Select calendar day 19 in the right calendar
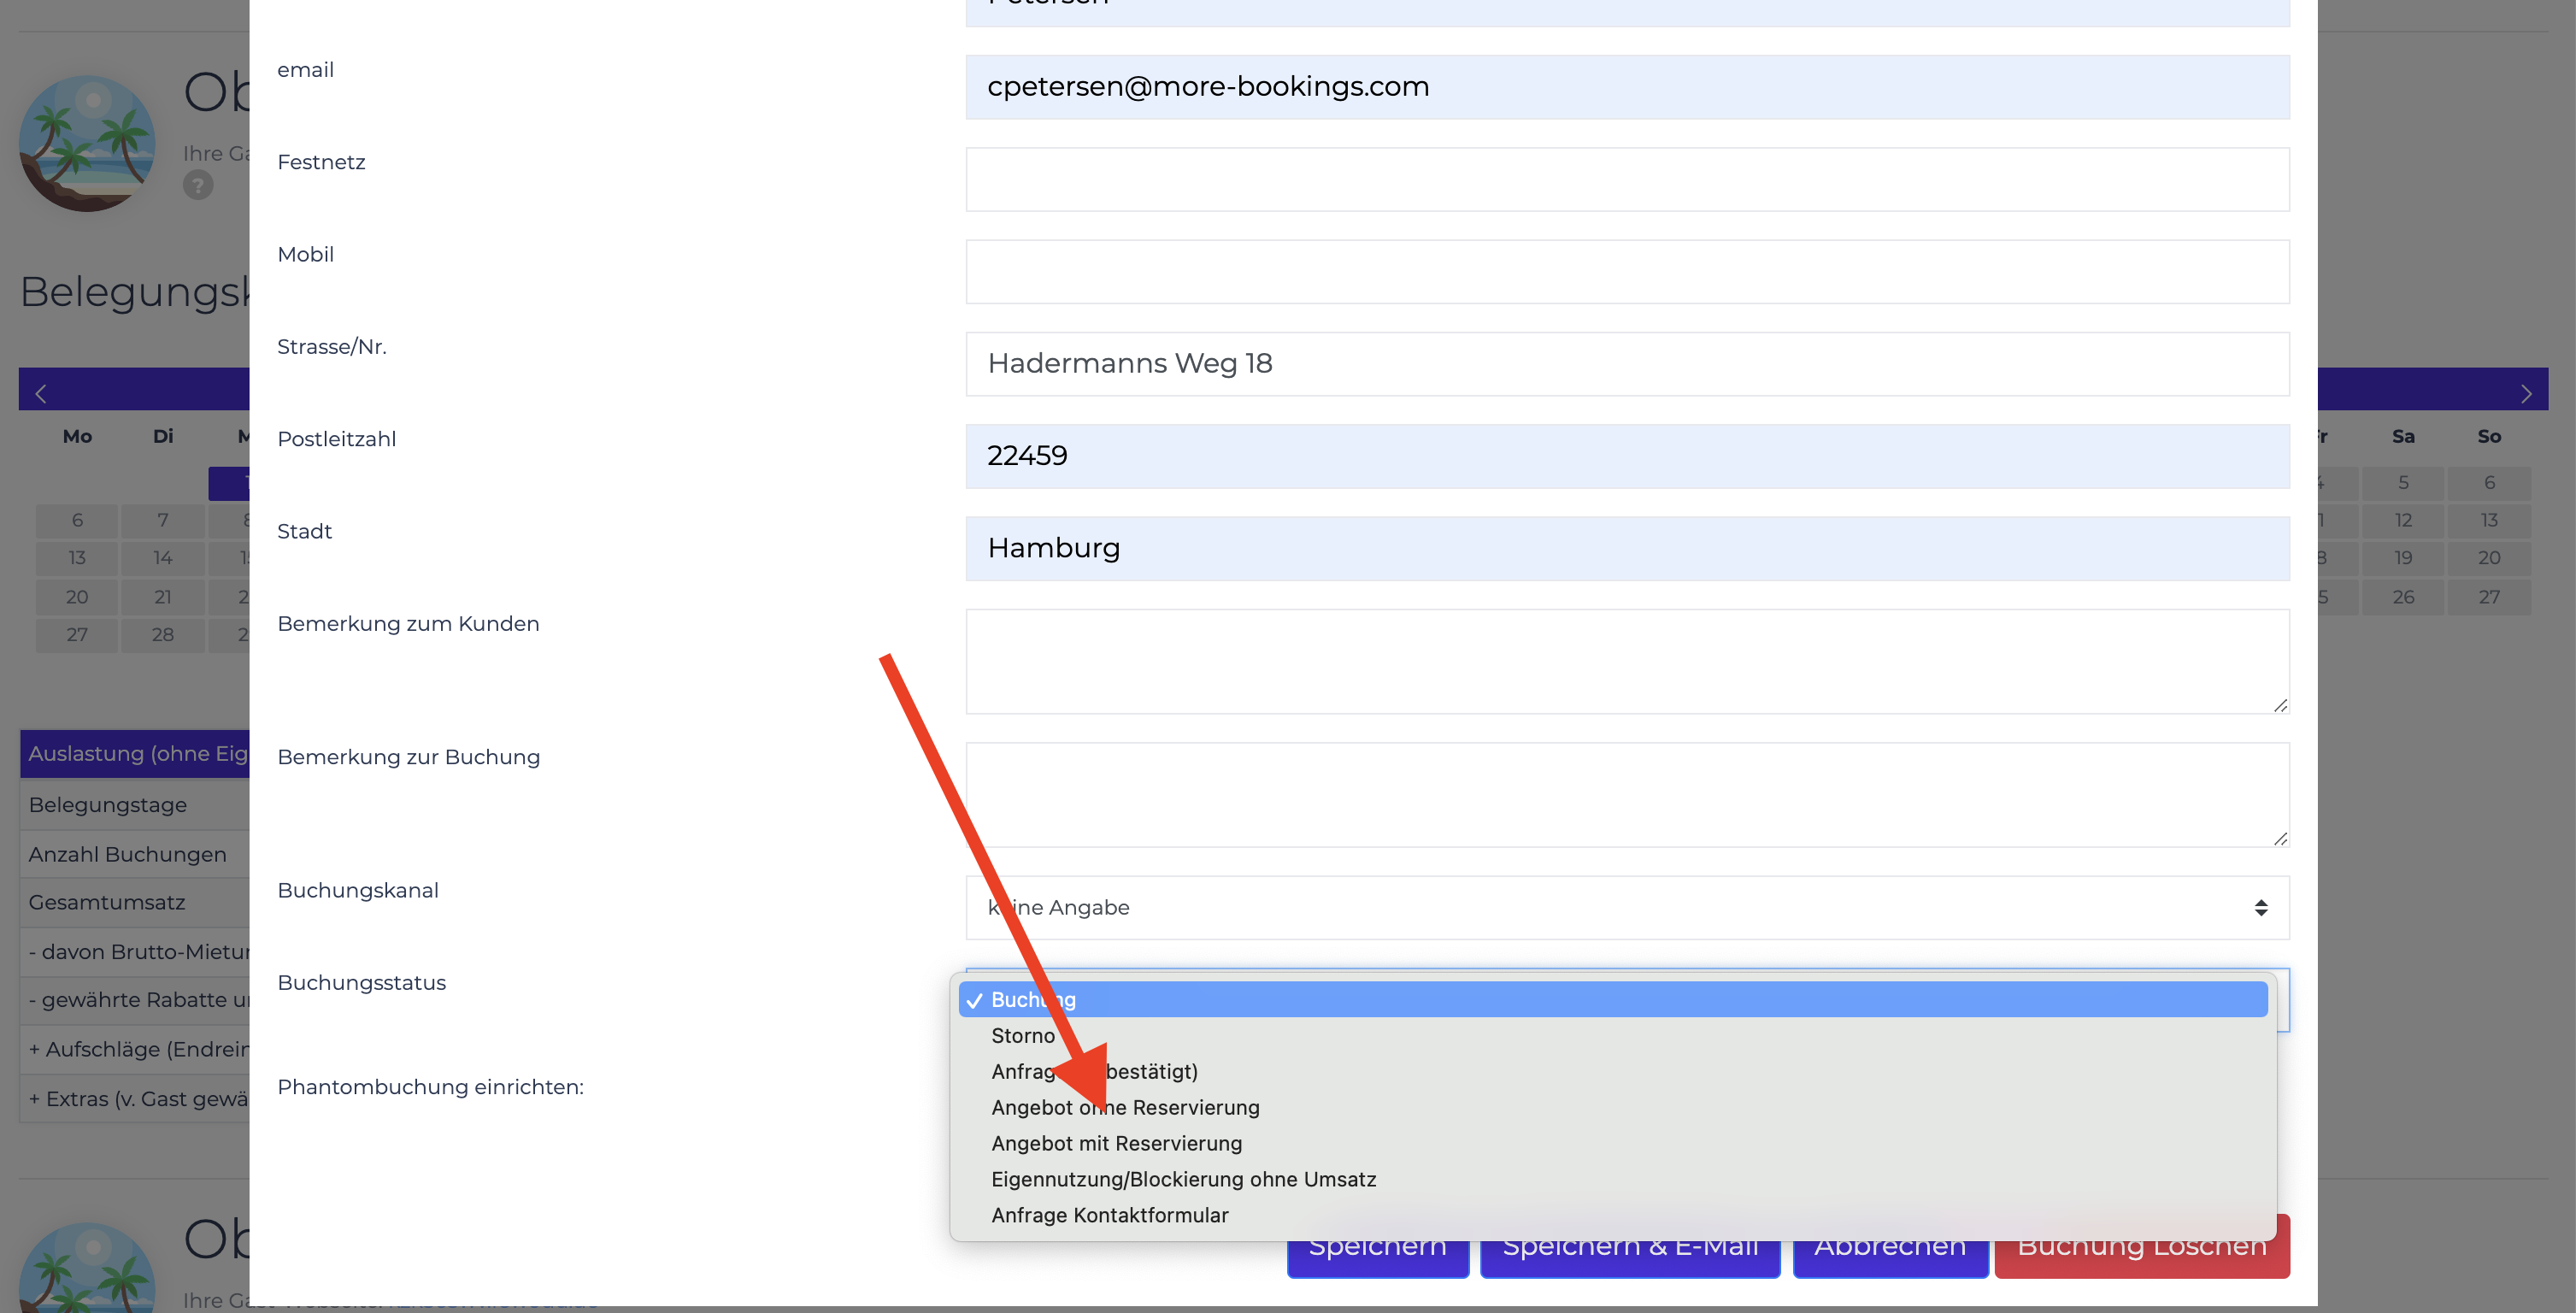 [2402, 558]
